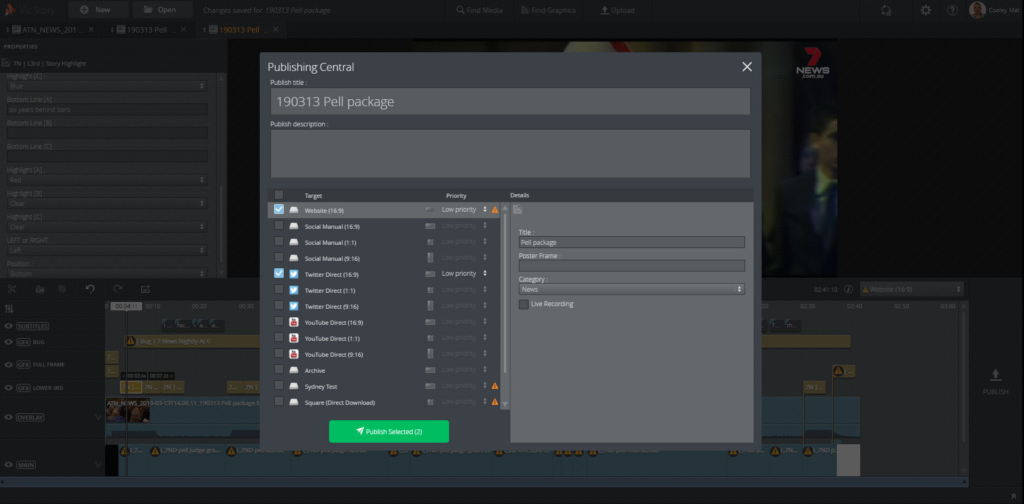
Task: Click the landscape format icon for Social Manual (16:9)
Action: 430,226
